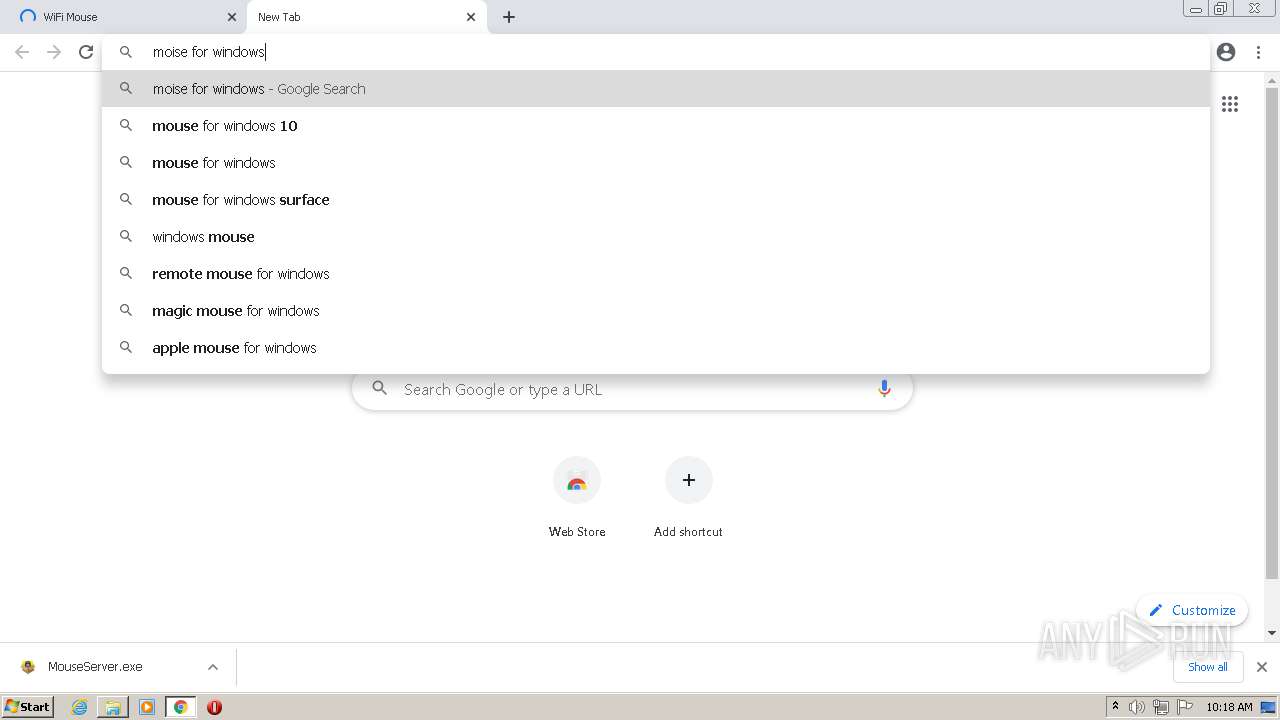Click the scrollbar down arrow

(x=1272, y=633)
